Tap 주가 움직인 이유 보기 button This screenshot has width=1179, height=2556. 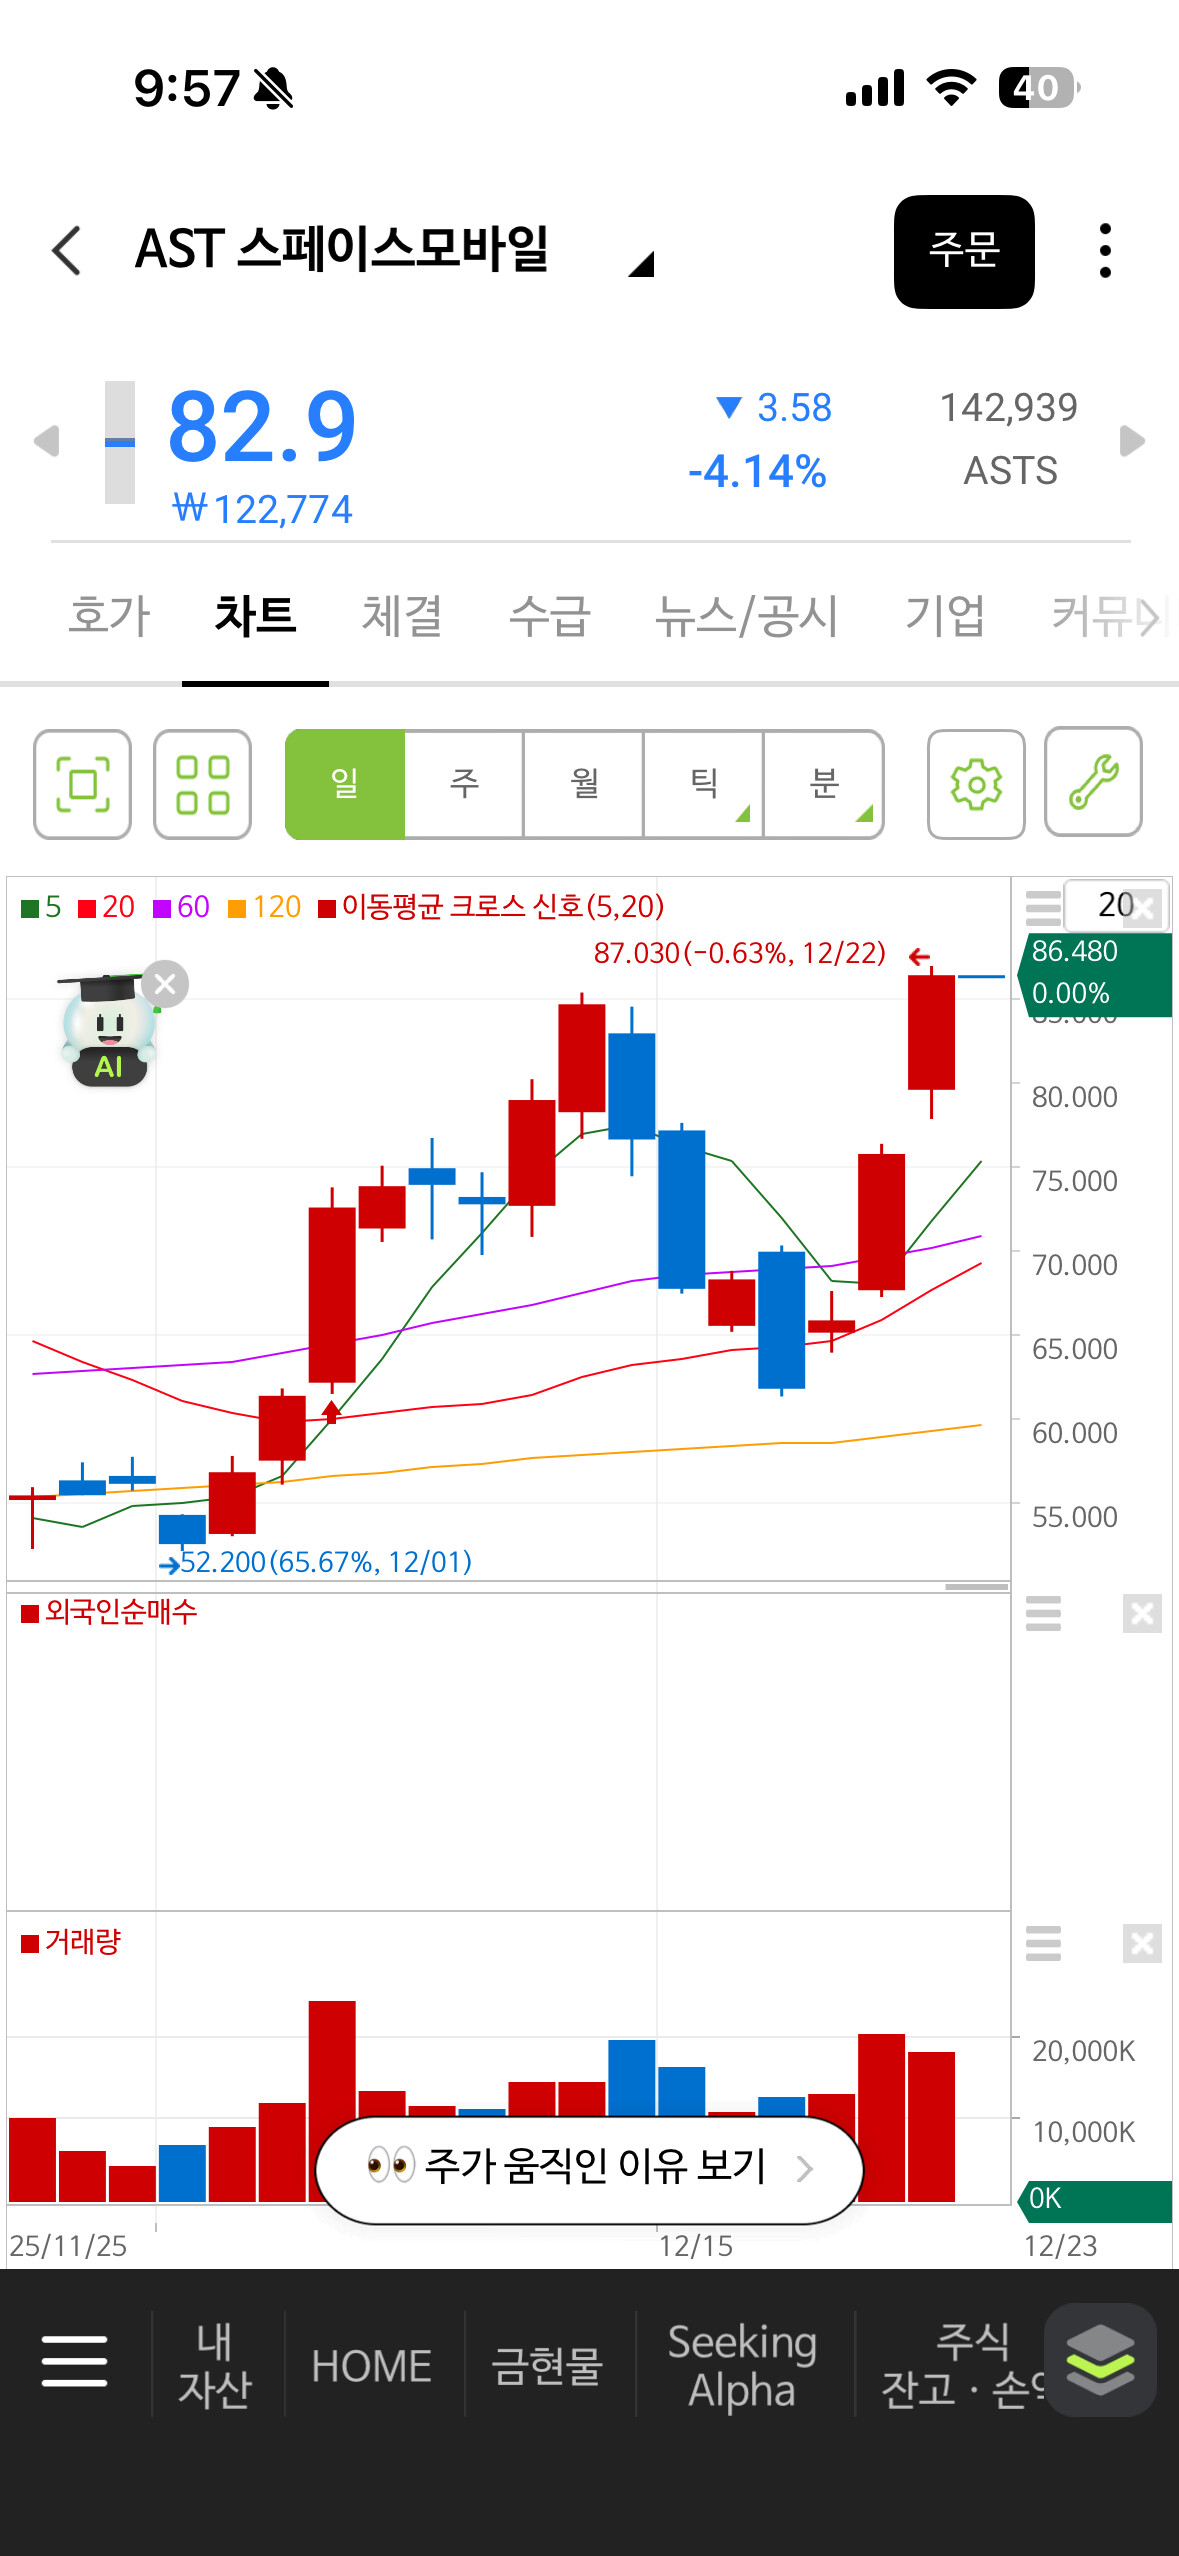[x=589, y=2167]
